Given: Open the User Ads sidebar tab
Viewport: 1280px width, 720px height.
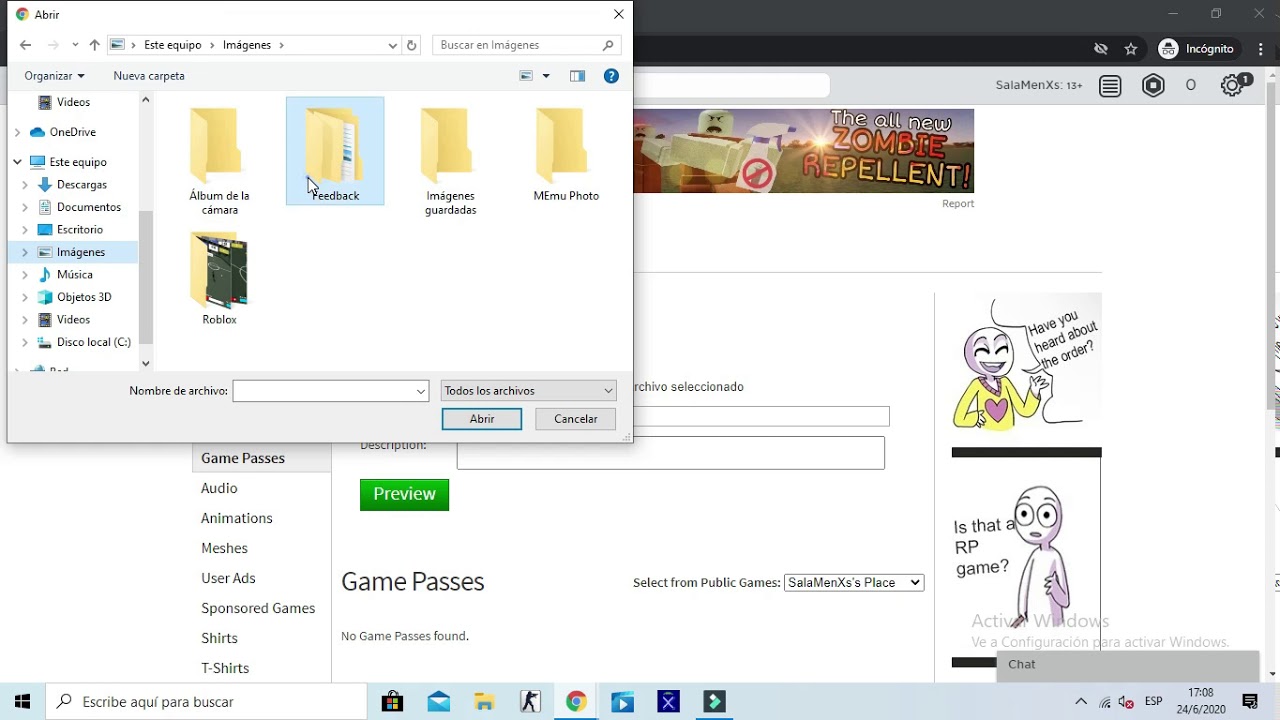Looking at the screenshot, I should click(x=228, y=578).
